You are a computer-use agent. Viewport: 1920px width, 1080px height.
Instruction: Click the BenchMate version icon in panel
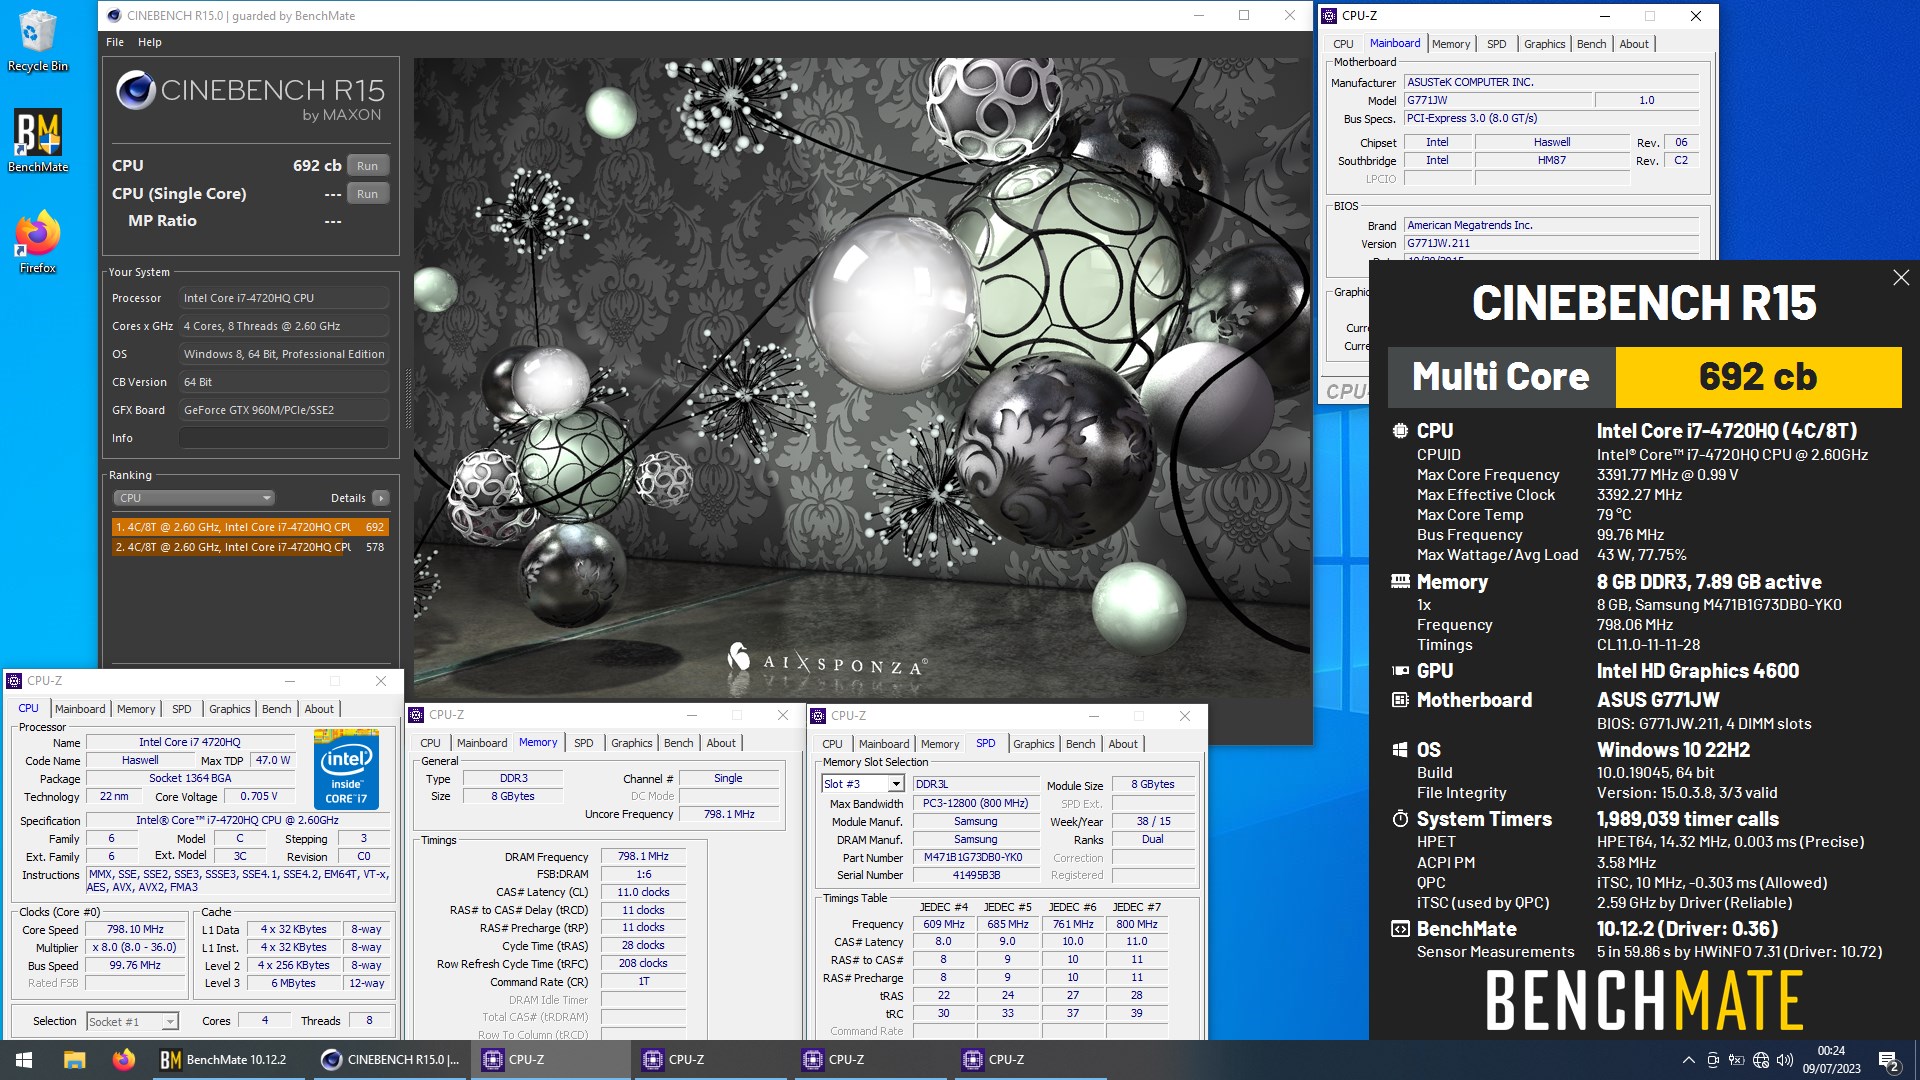point(1400,929)
